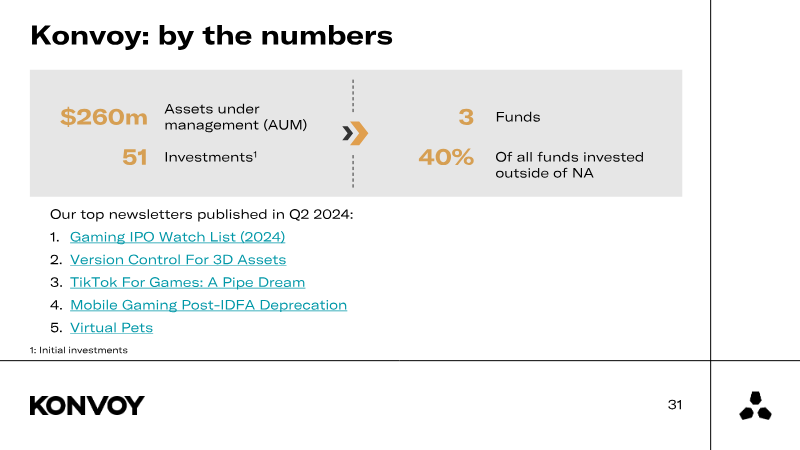This screenshot has width=800, height=450.
Task: Select the 51 investments number
Action: pos(135,157)
